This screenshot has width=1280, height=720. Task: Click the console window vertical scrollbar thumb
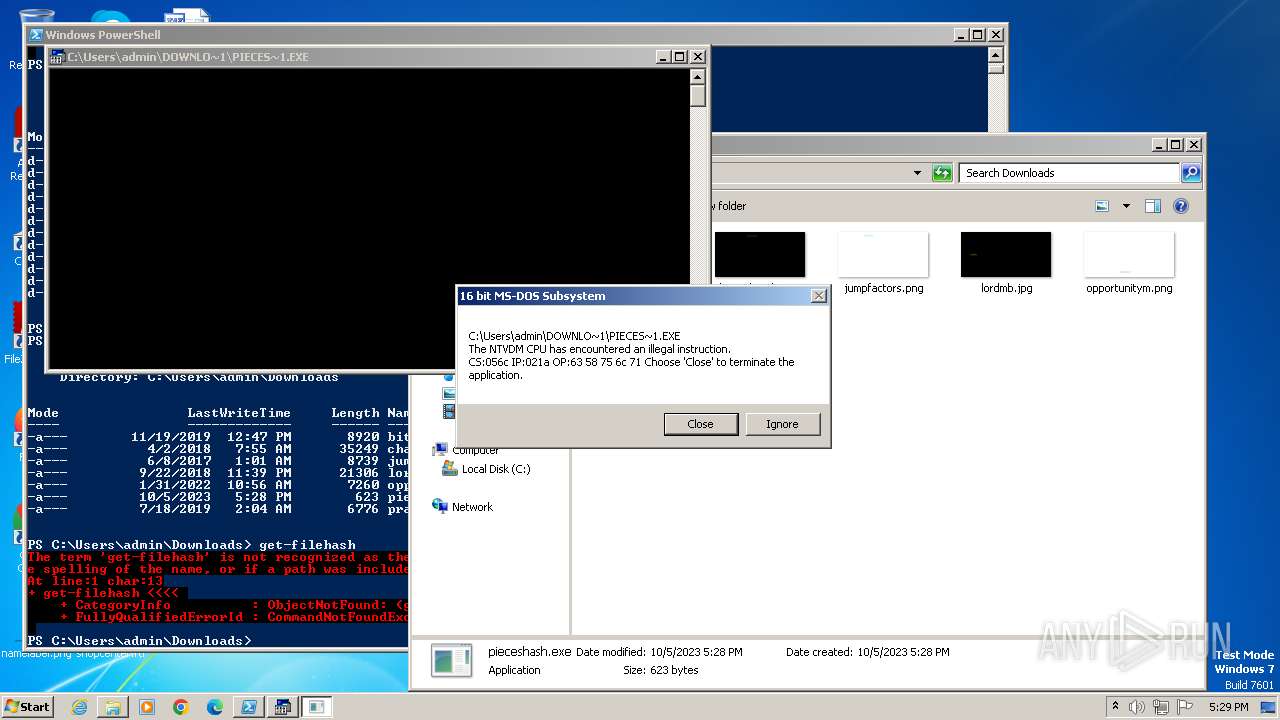(698, 96)
